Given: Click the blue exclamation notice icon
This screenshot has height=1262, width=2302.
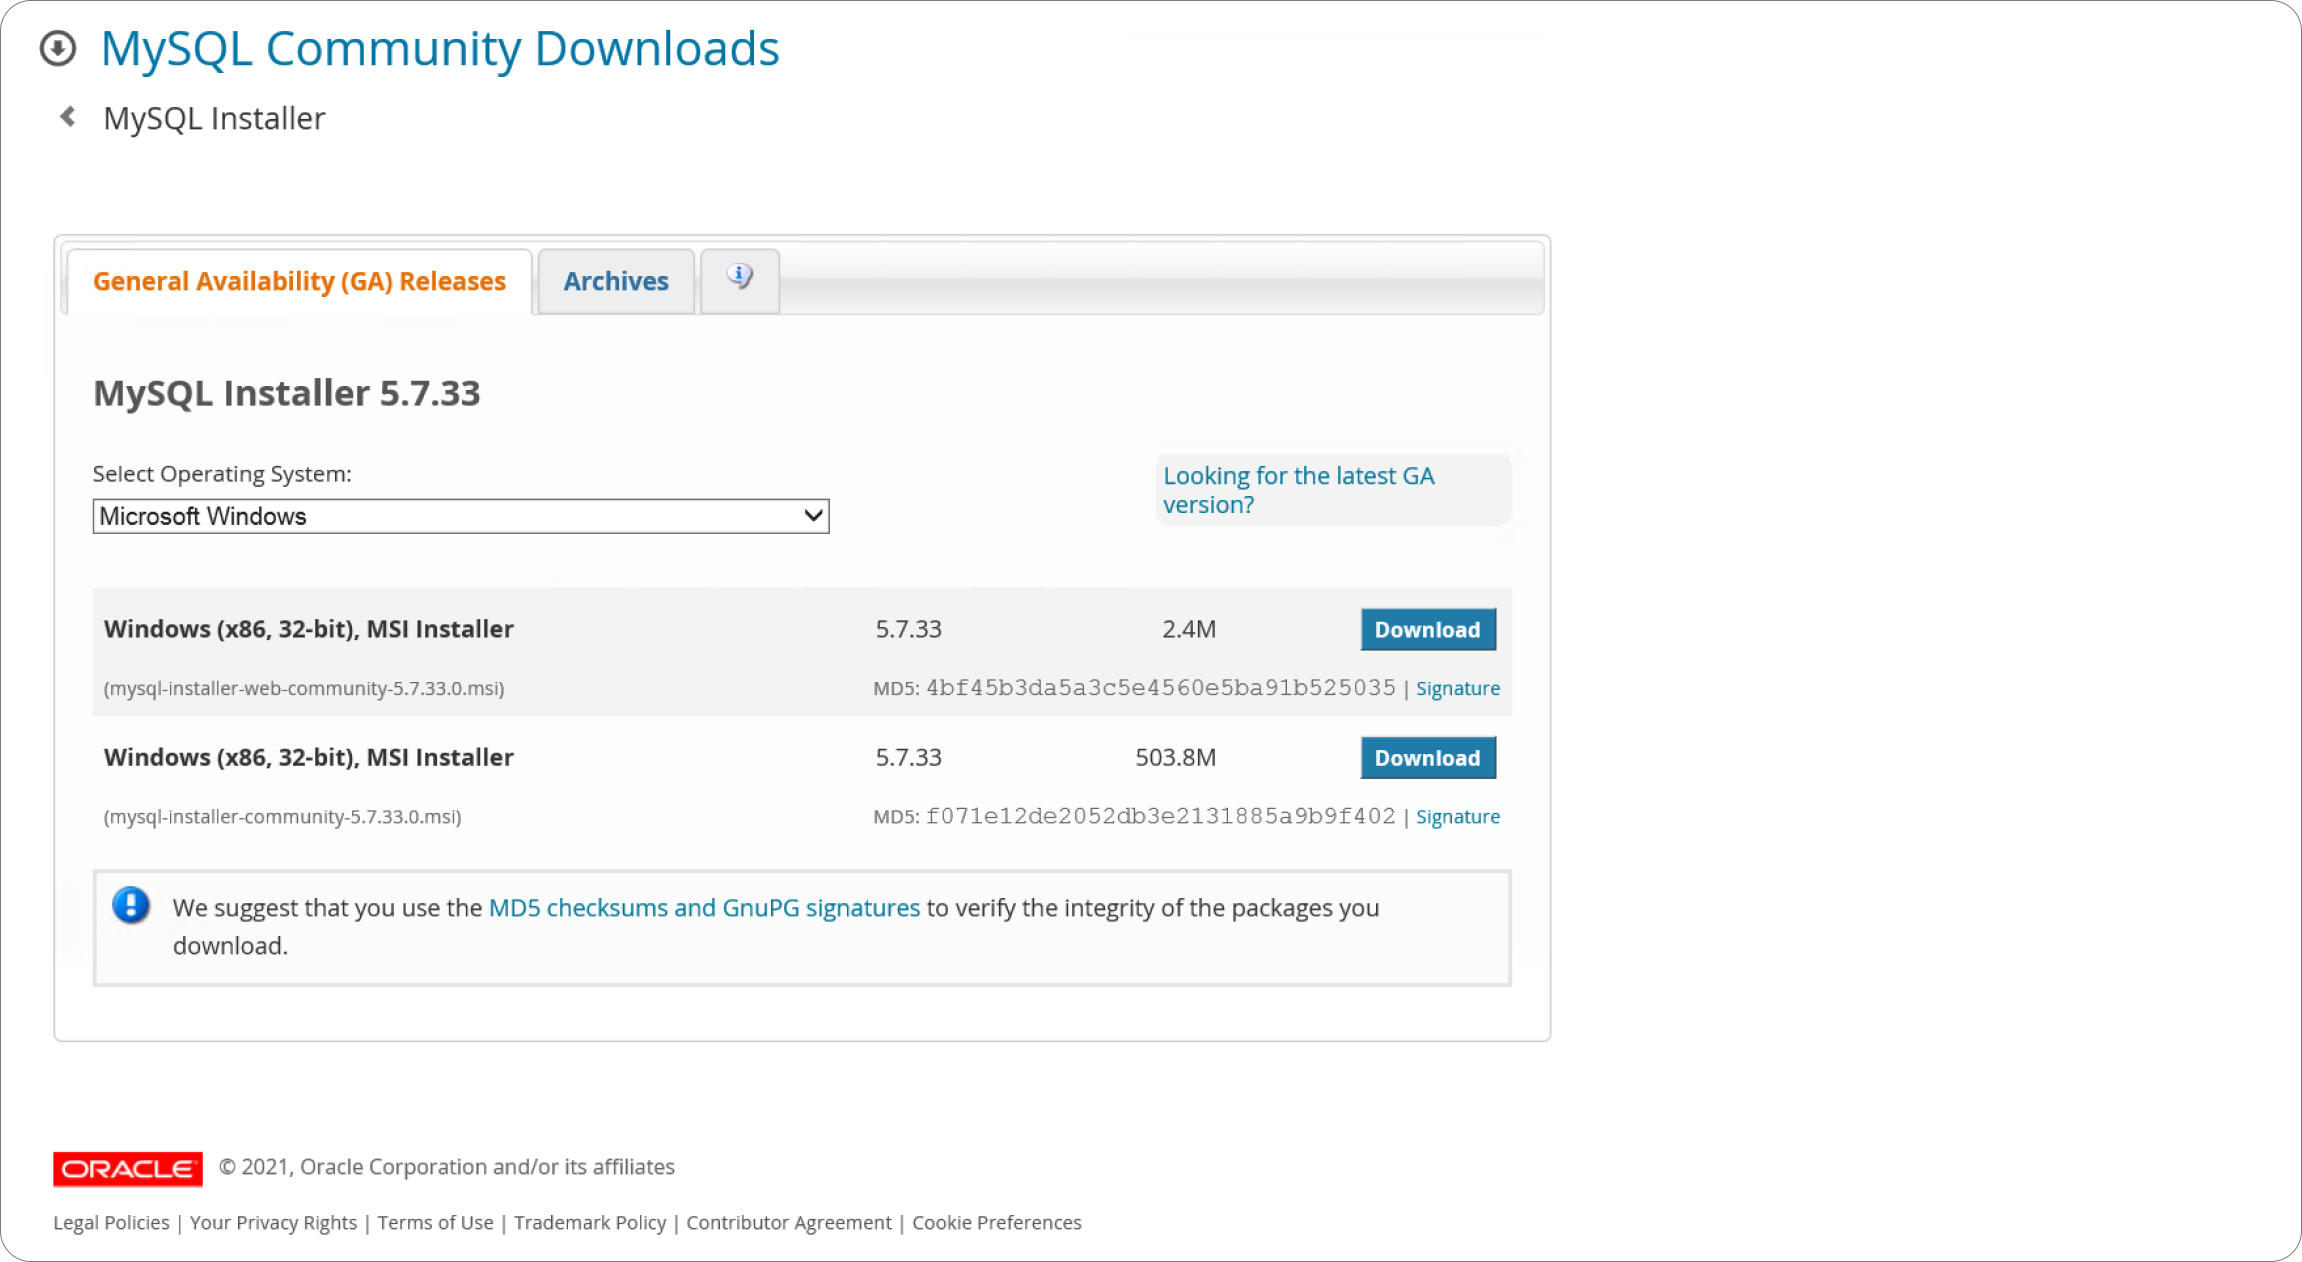Looking at the screenshot, I should [x=131, y=905].
